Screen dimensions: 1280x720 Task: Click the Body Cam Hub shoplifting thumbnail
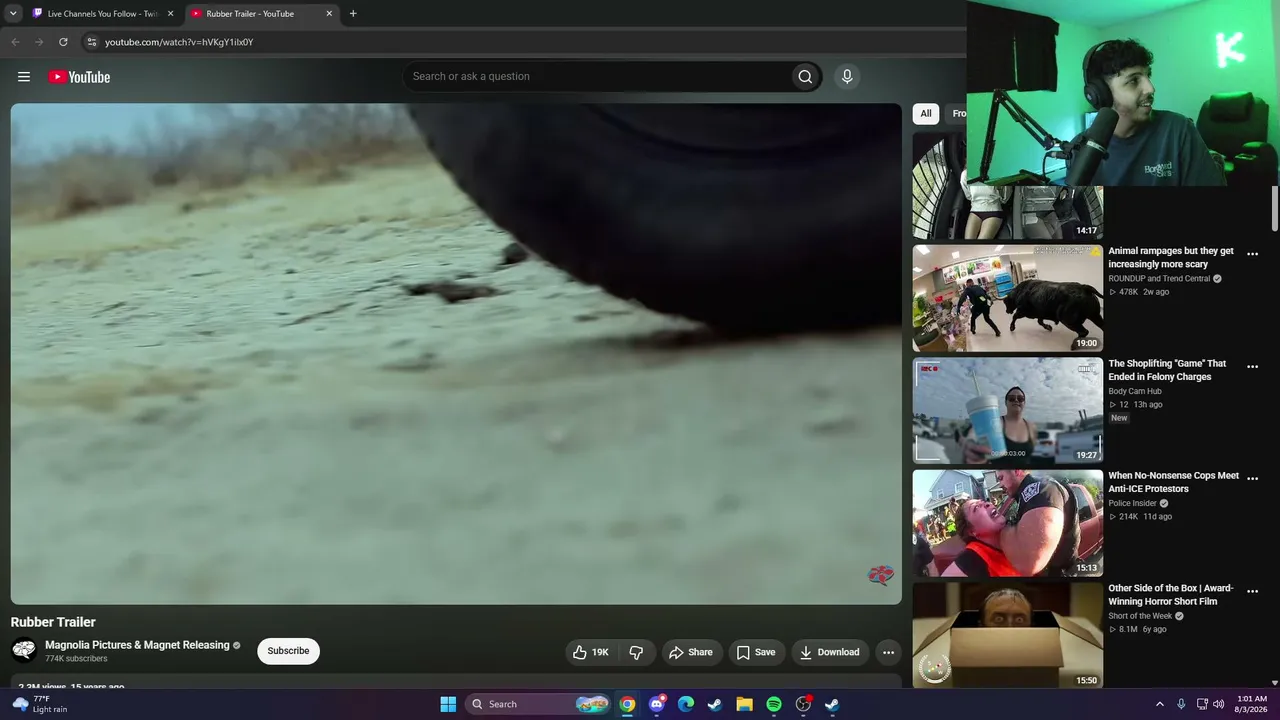tap(1008, 411)
